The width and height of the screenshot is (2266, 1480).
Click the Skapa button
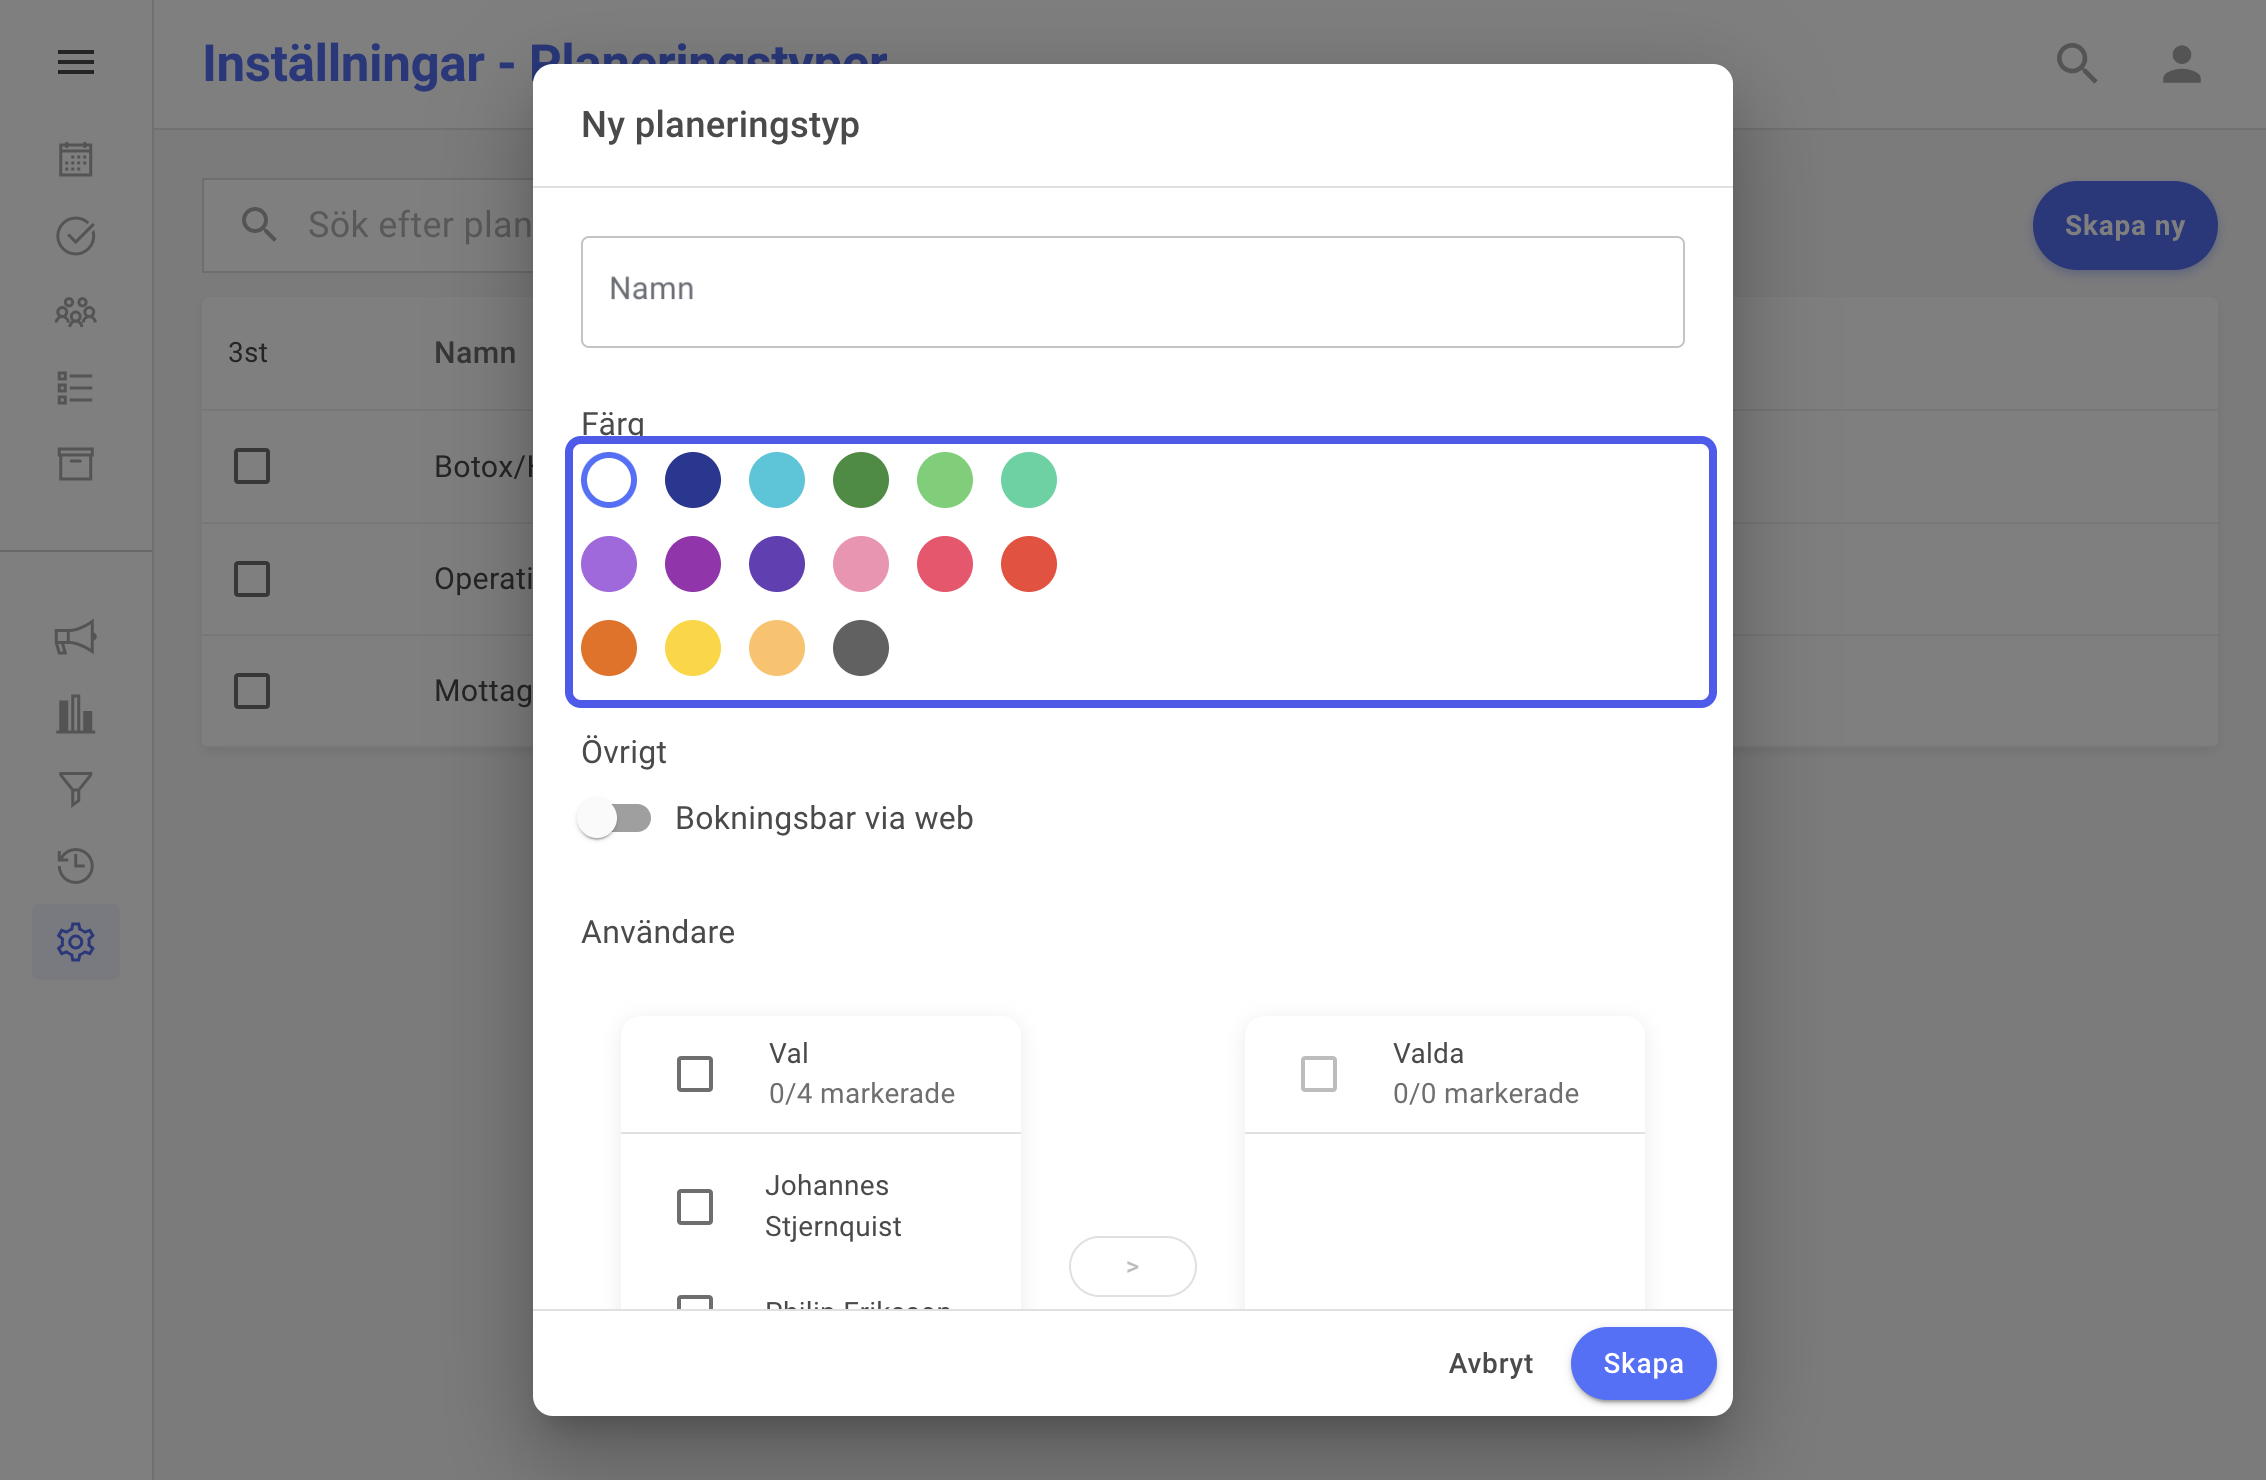click(1643, 1363)
